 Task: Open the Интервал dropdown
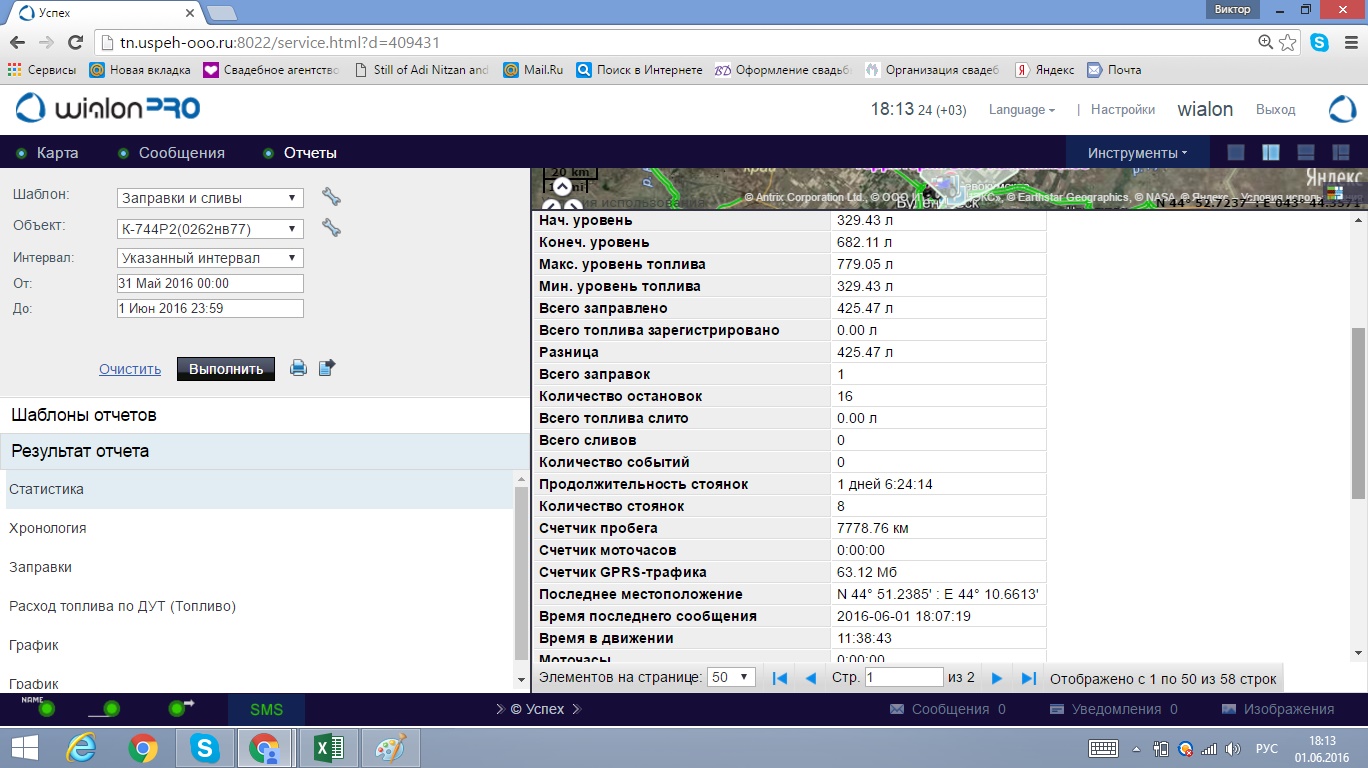point(210,258)
